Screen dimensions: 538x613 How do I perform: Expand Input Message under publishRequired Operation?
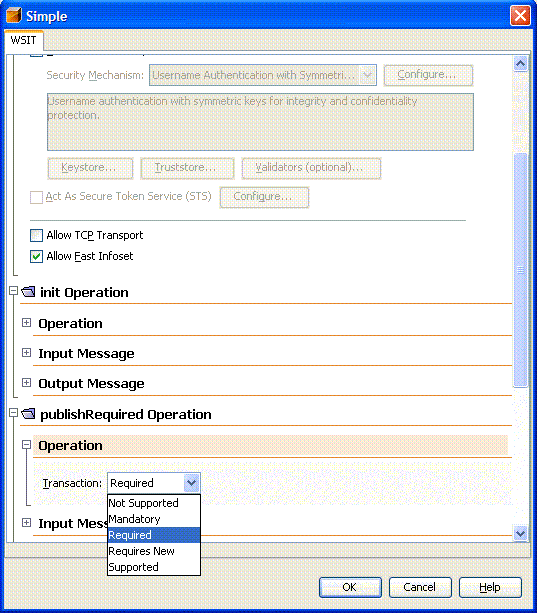26,522
